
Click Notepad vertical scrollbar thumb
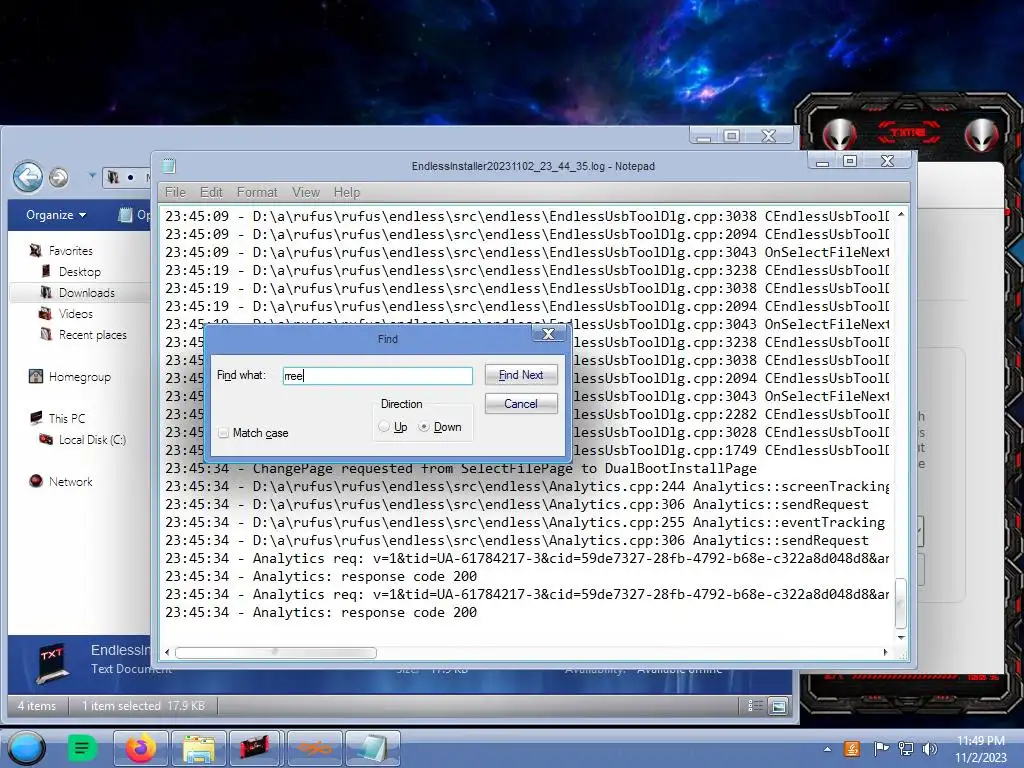click(x=901, y=603)
